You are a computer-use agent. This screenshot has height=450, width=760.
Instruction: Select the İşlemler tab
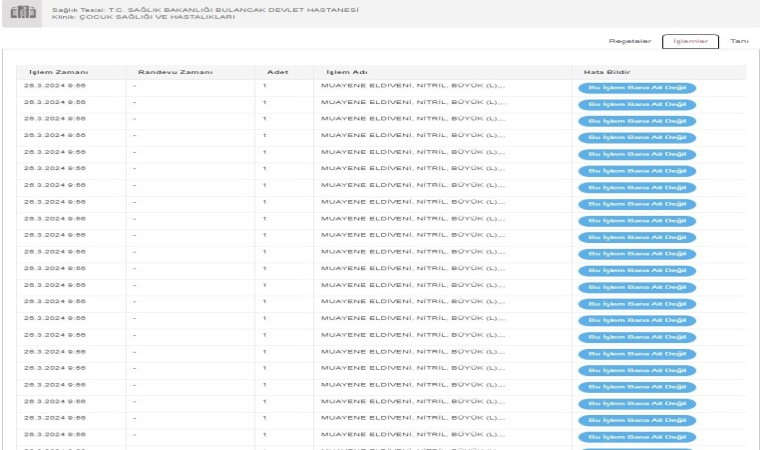(690, 41)
